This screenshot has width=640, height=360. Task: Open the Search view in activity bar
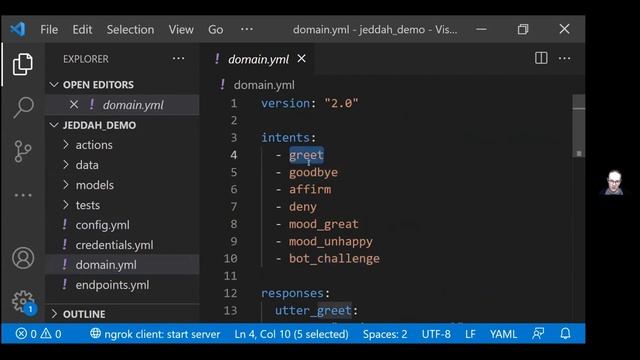coord(23,107)
